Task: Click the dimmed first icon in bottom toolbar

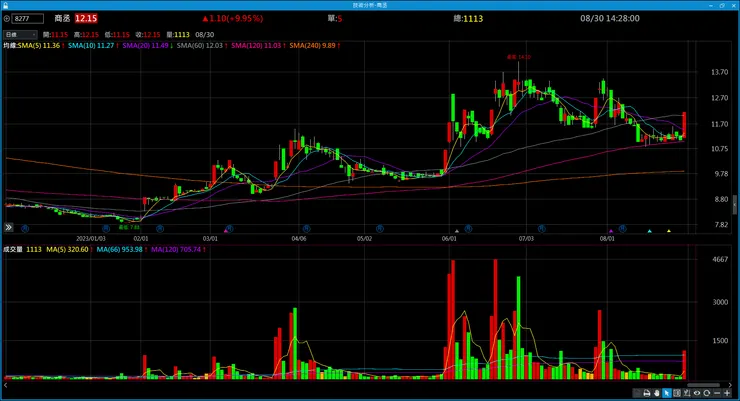Action: click(x=637, y=393)
